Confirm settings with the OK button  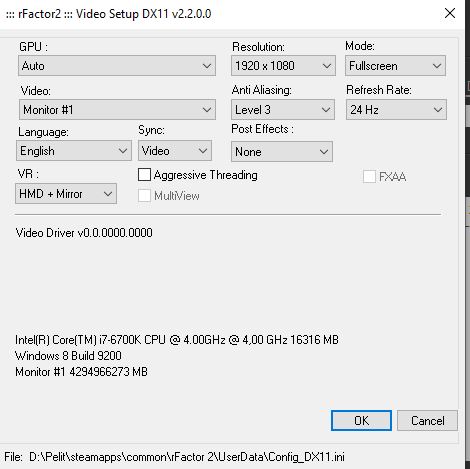pyautogui.click(x=361, y=420)
